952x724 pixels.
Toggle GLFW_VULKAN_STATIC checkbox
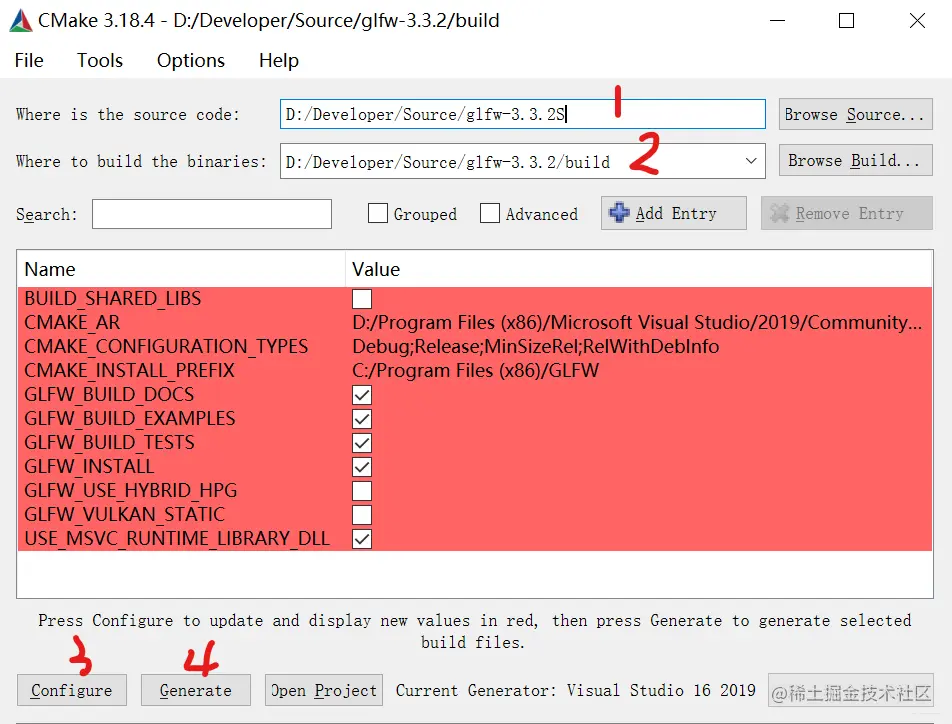[362, 514]
